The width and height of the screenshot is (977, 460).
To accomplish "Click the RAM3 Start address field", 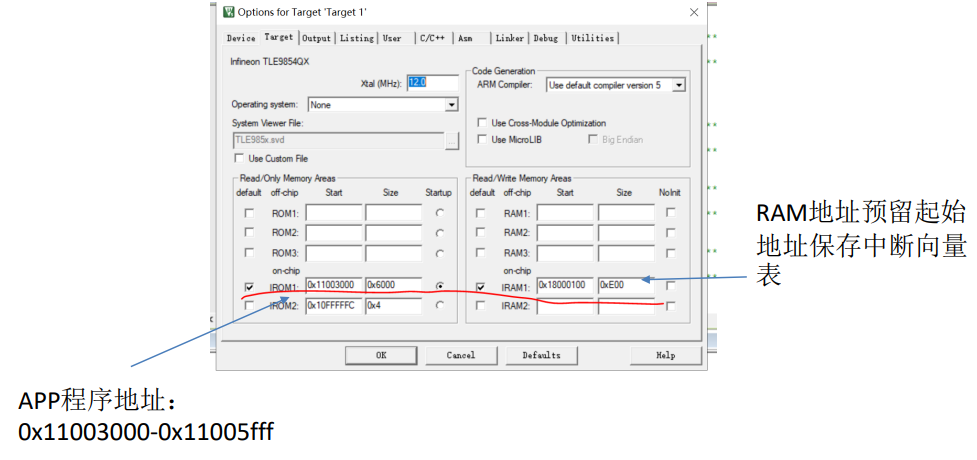I will 565,253.
